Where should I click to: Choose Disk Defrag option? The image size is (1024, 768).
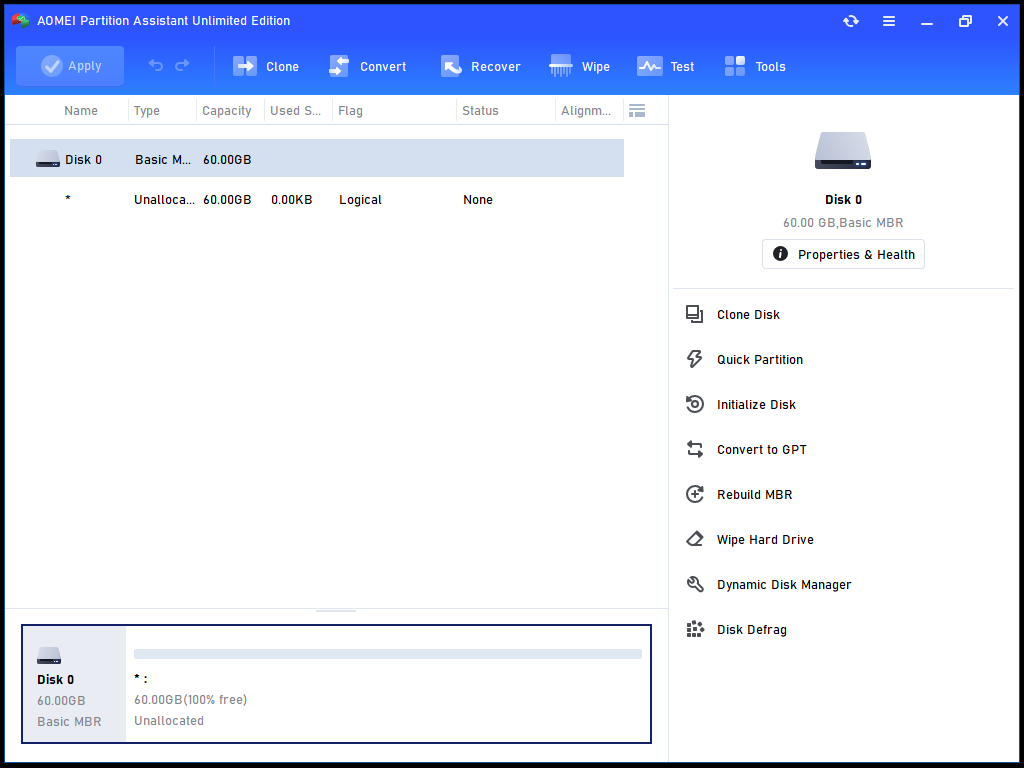(x=752, y=630)
